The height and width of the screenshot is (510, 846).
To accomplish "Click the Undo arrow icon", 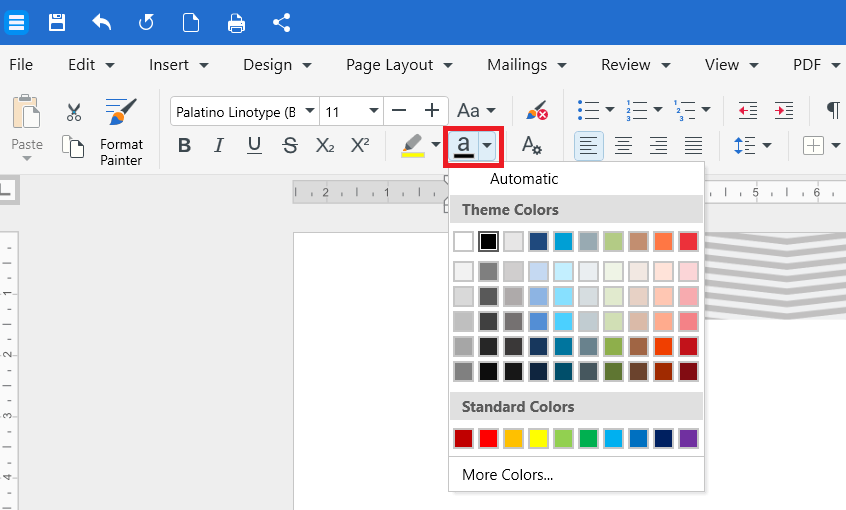I will (101, 23).
